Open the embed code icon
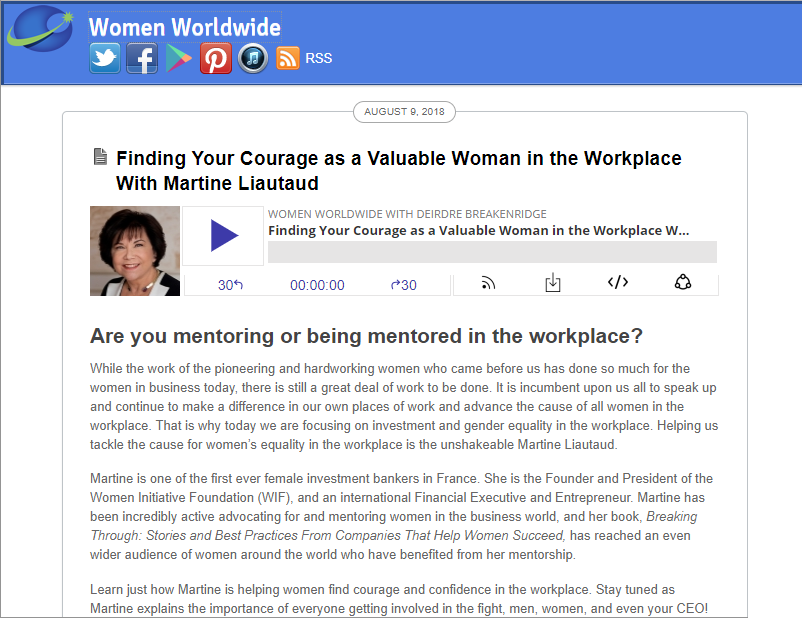The height and width of the screenshot is (618, 802). click(618, 282)
